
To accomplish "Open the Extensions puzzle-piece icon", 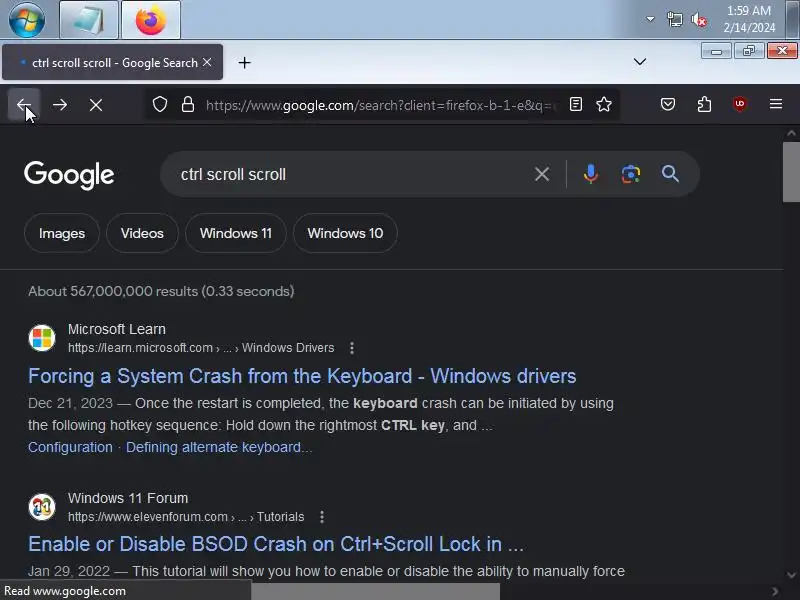I will [x=704, y=105].
